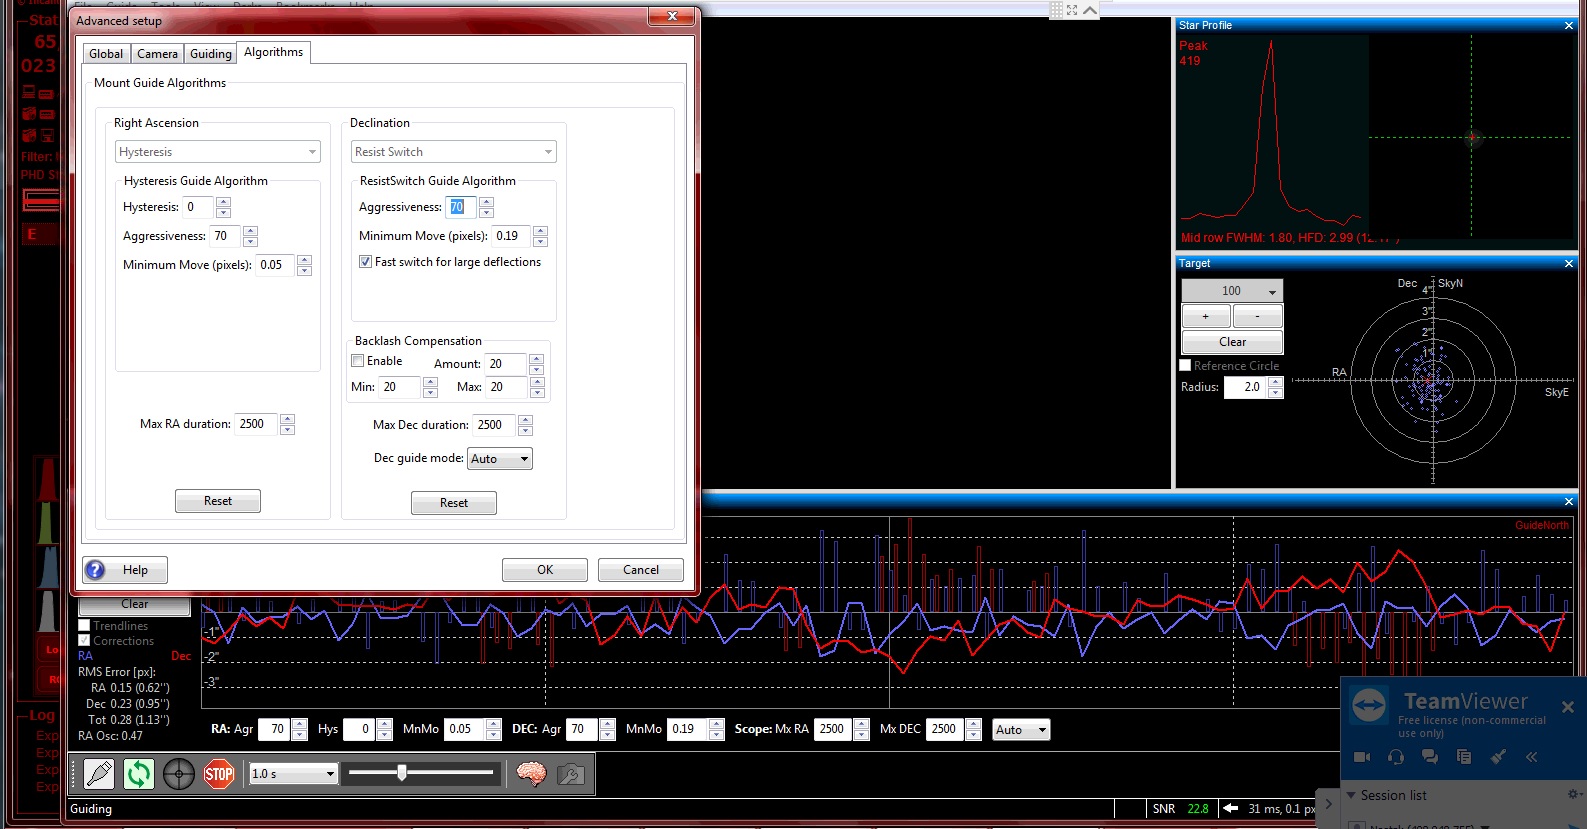Click the connect equipment USB icon
The width and height of the screenshot is (1587, 829).
(x=99, y=773)
